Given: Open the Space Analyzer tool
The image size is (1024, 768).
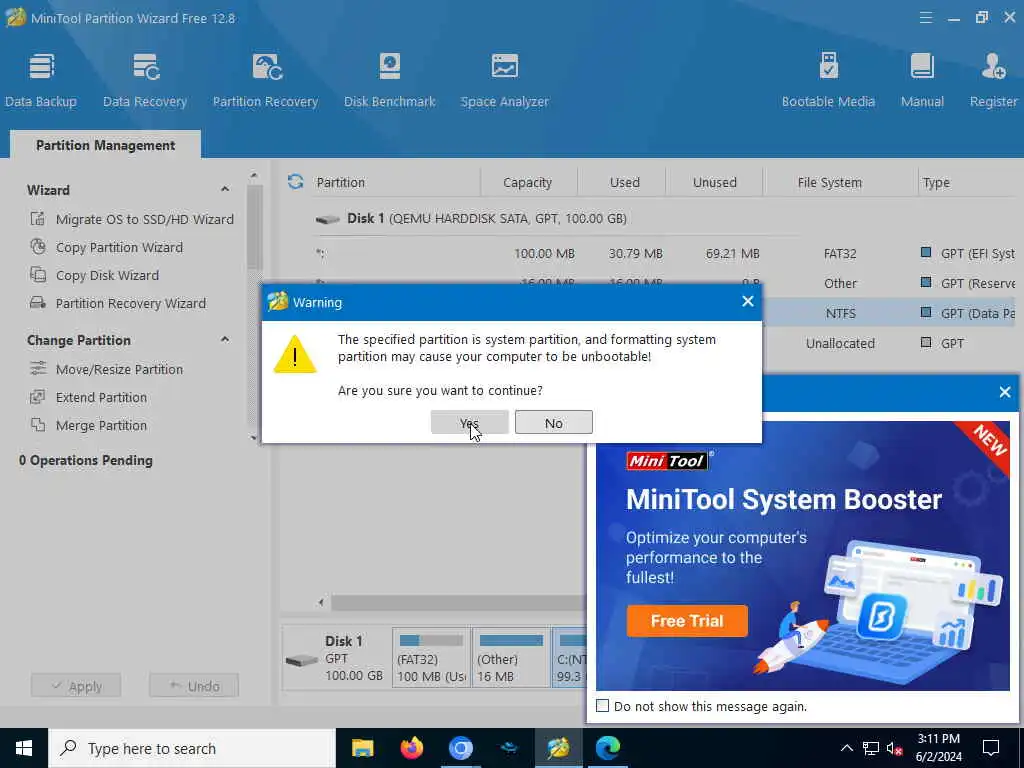Looking at the screenshot, I should point(504,80).
